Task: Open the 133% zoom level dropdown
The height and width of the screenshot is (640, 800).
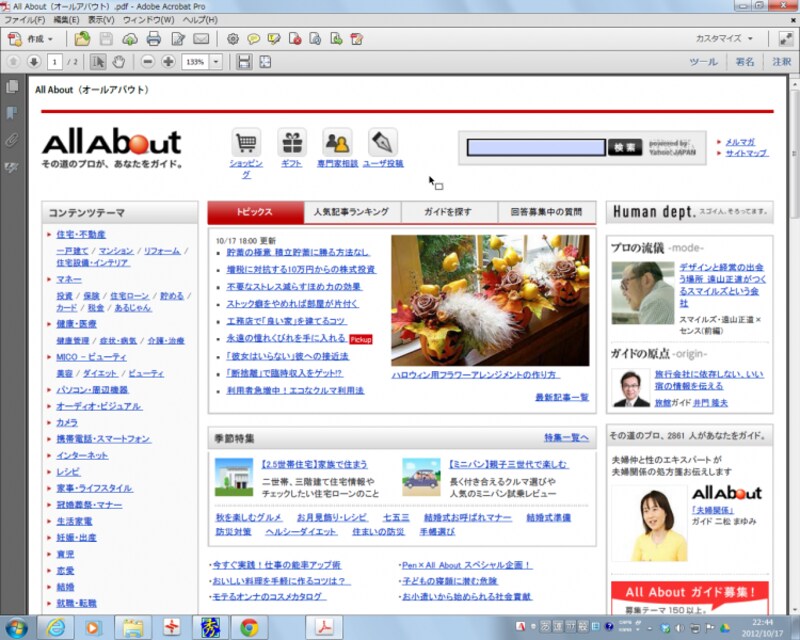Action: coord(214,61)
